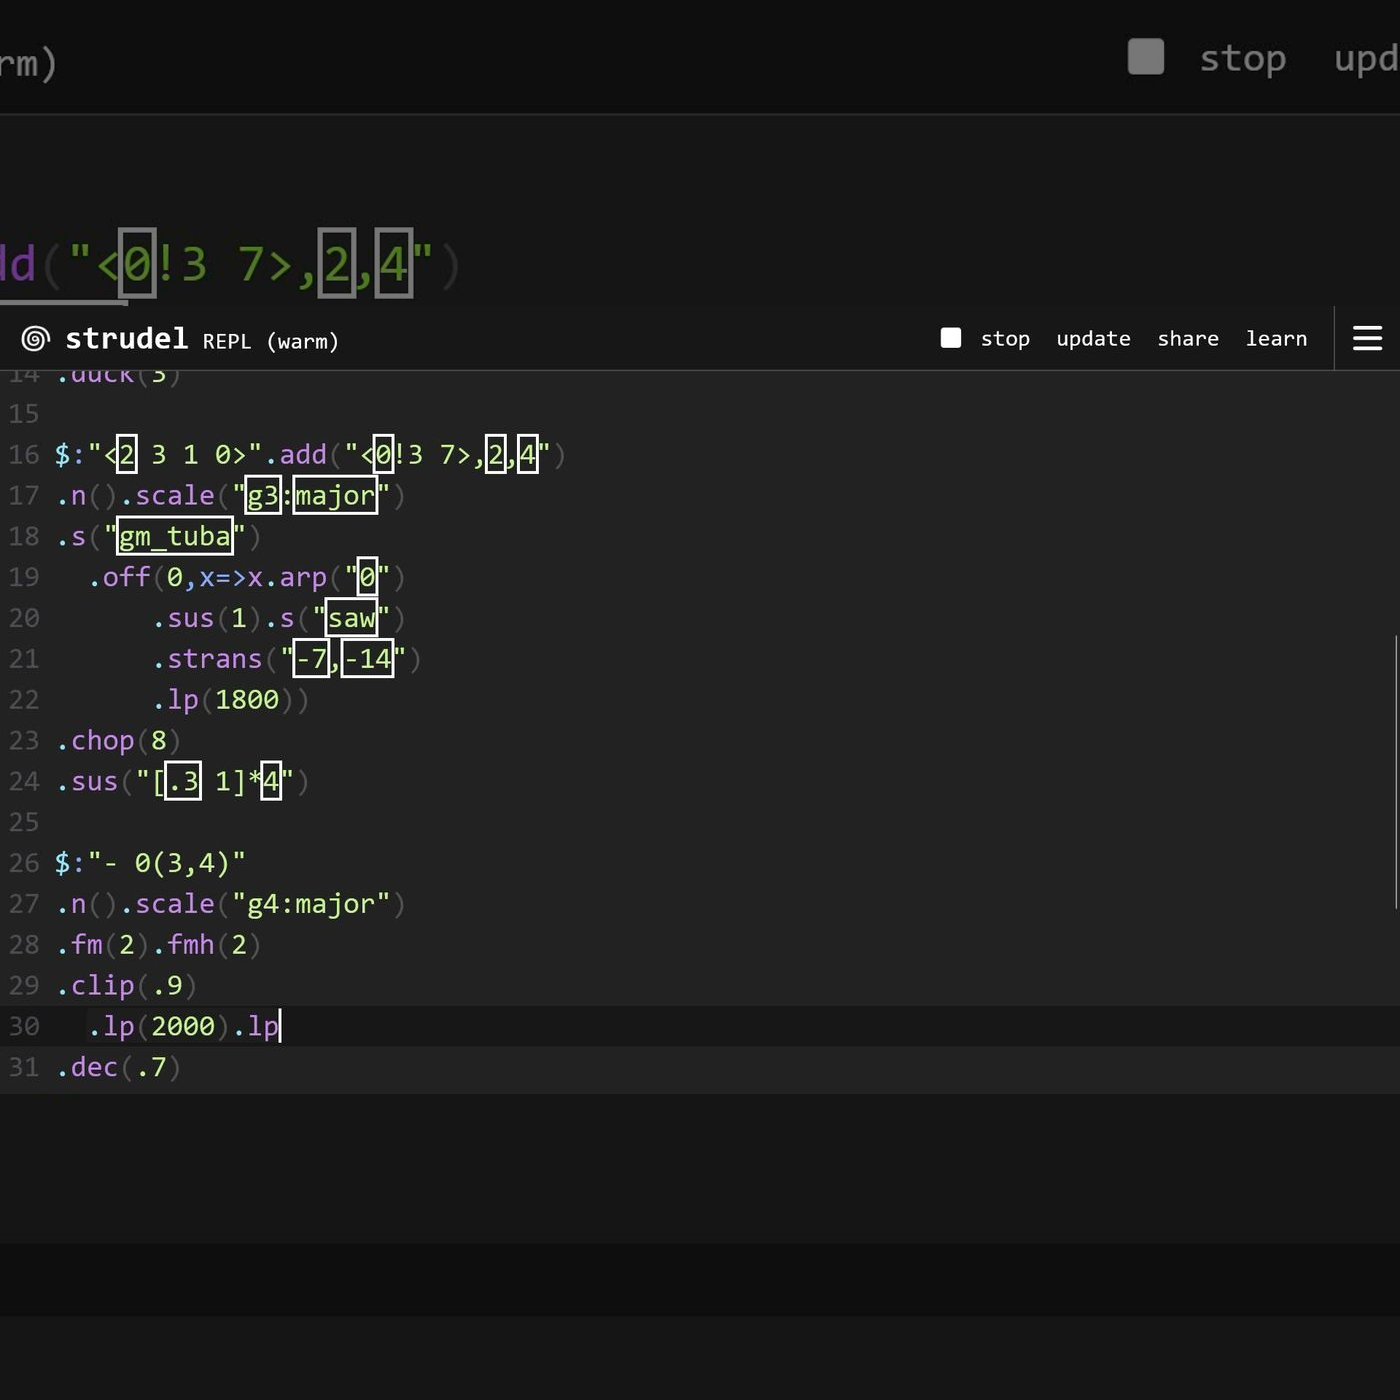Click the .clip call on line 29
The width and height of the screenshot is (1400, 1400).
click(x=95, y=986)
